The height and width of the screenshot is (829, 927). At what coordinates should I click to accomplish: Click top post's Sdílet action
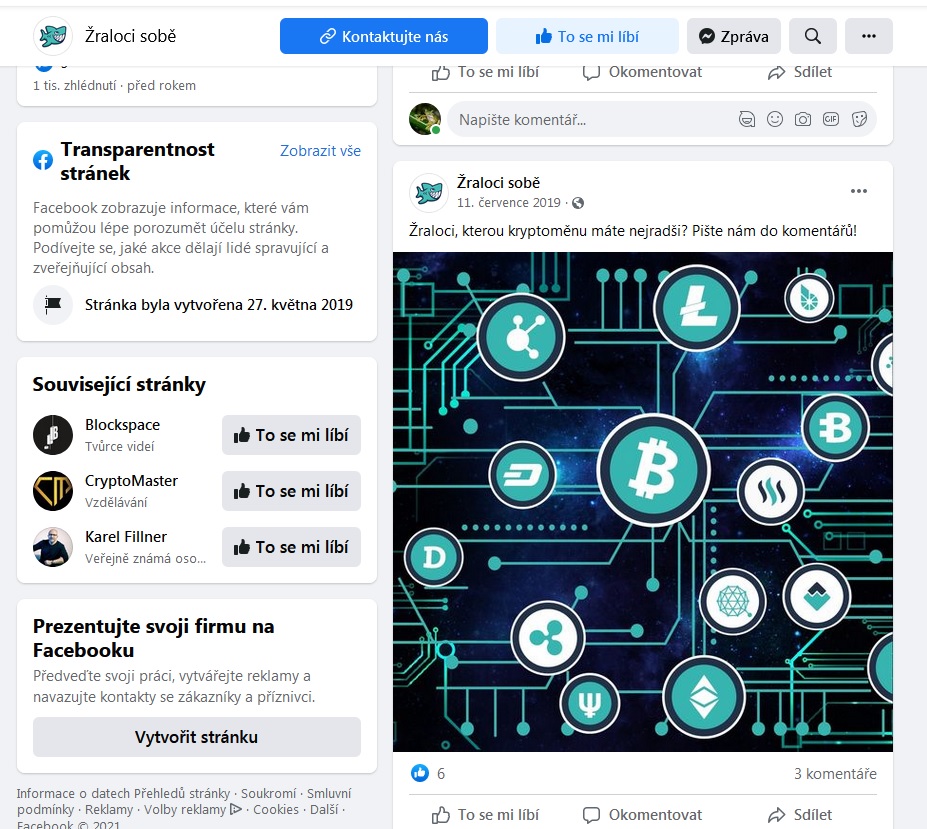tap(799, 72)
